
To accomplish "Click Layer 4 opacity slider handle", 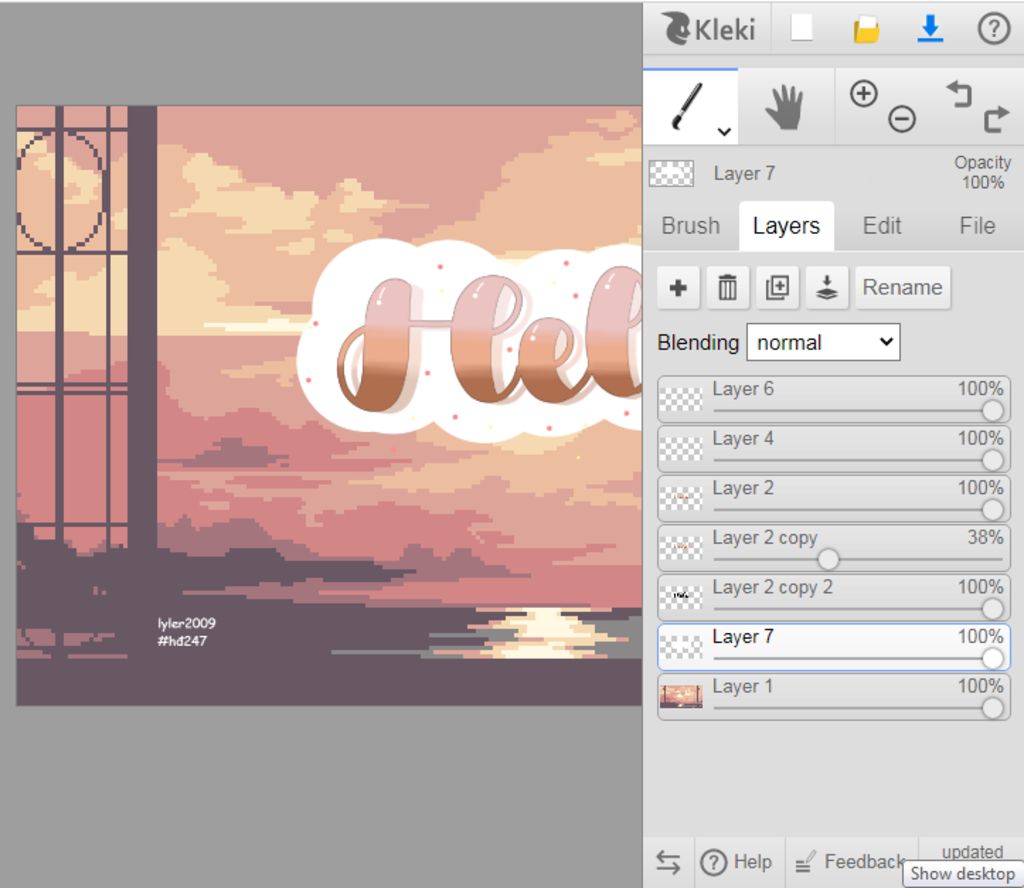I will (x=992, y=461).
